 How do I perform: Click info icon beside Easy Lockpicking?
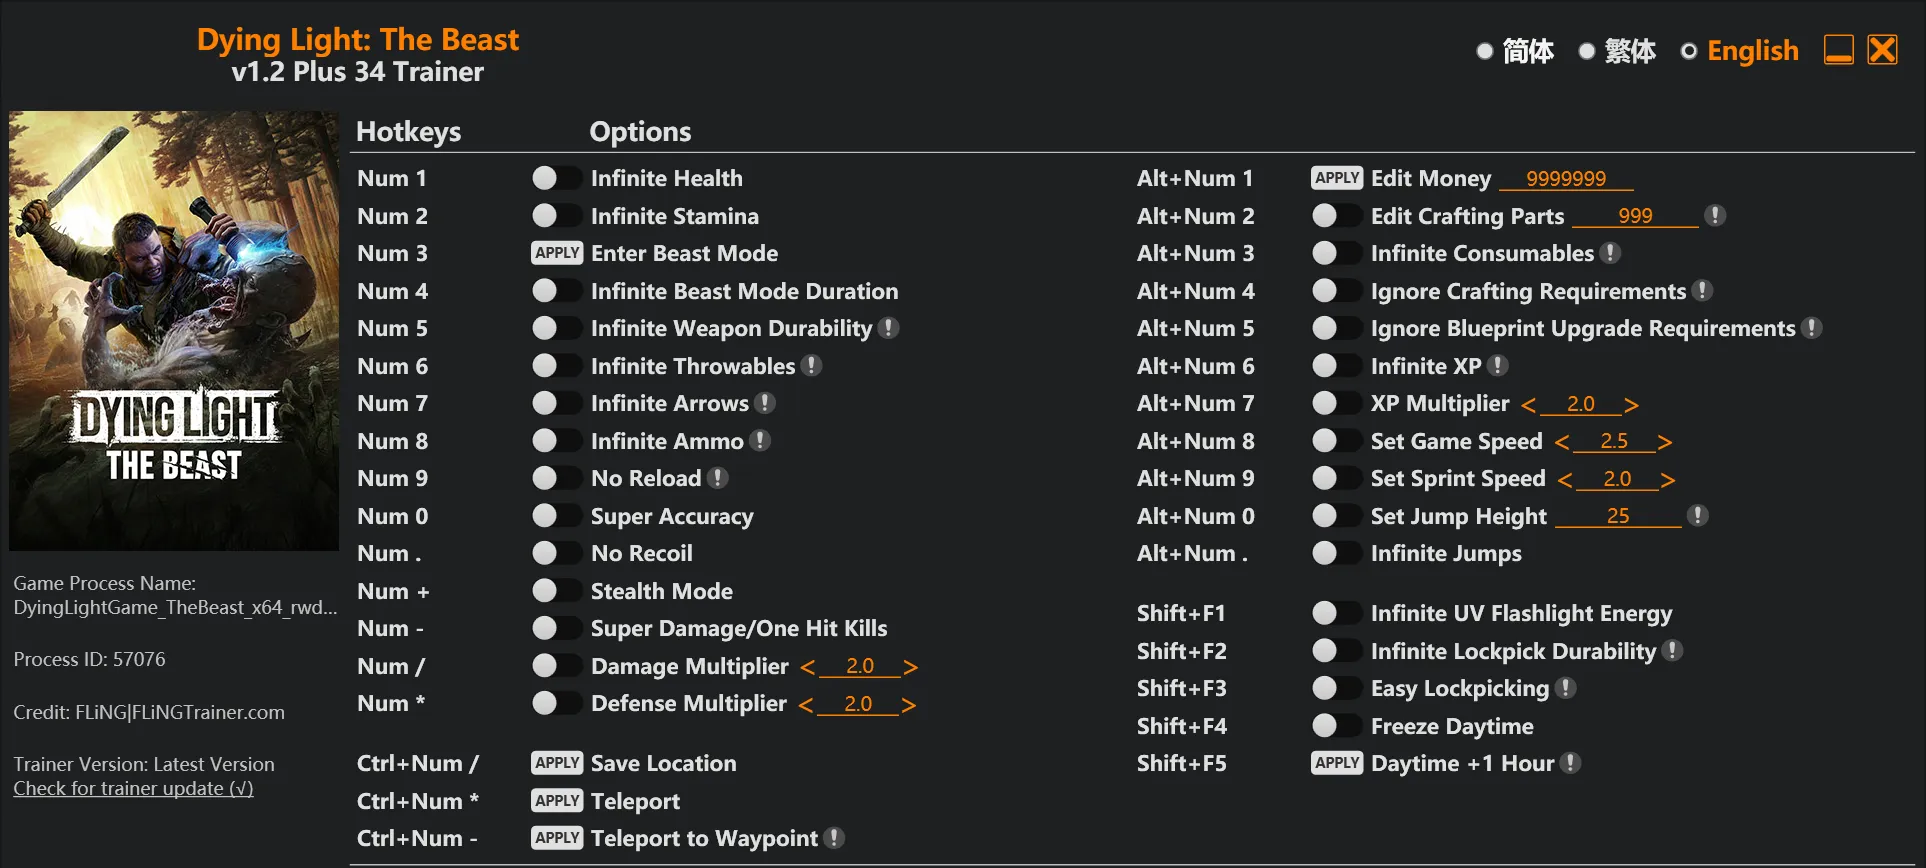coord(1566,688)
